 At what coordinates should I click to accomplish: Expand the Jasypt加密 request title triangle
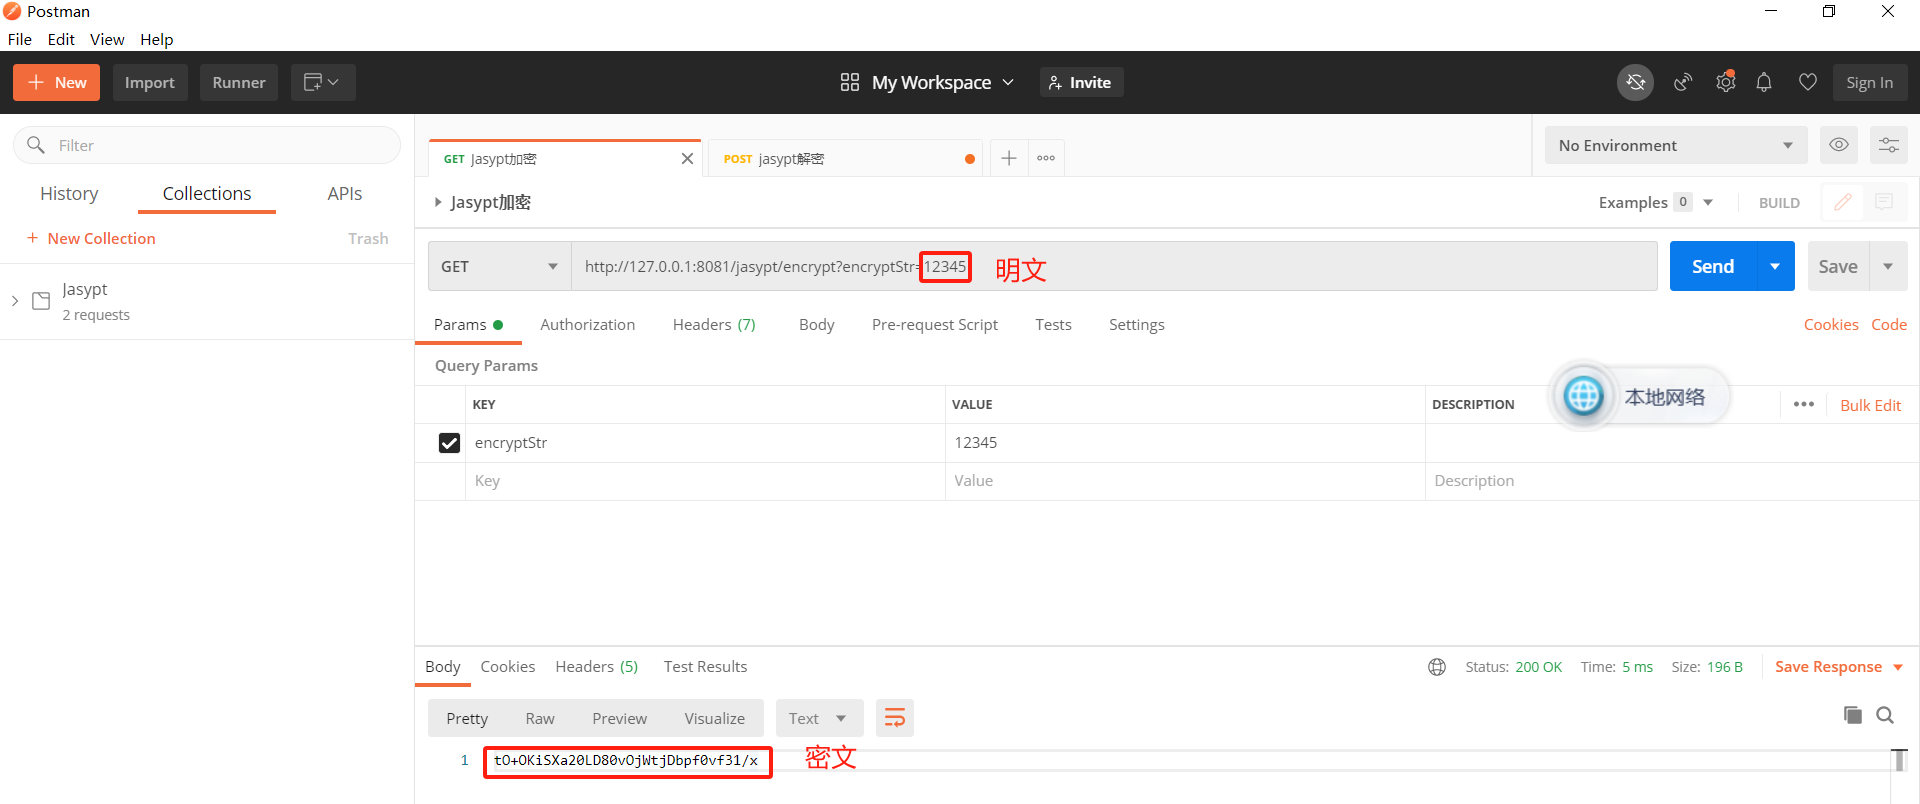pyautogui.click(x=438, y=202)
